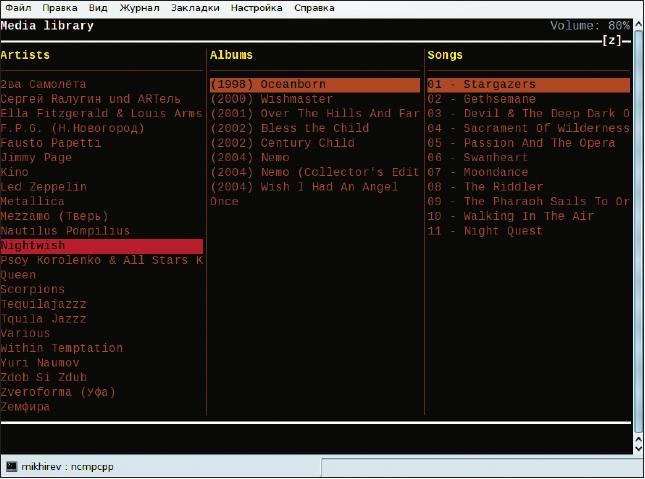The height and width of the screenshot is (479, 645).
Task: Select the artist Within Temptation
Action: (x=62, y=348)
